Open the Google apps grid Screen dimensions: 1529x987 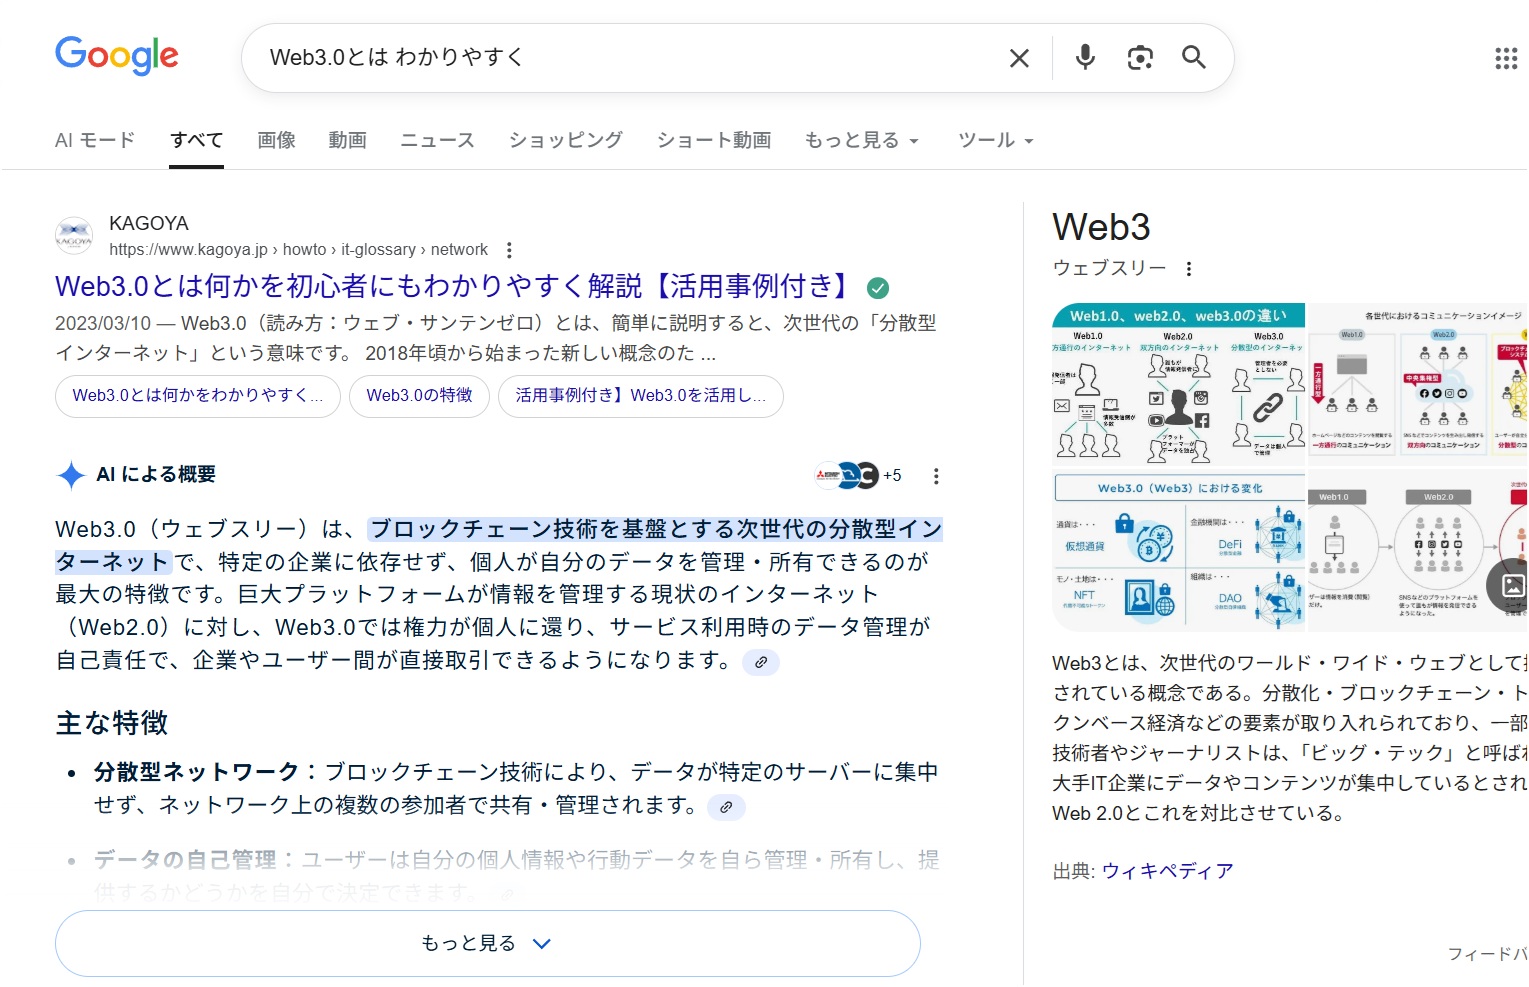(x=1506, y=58)
